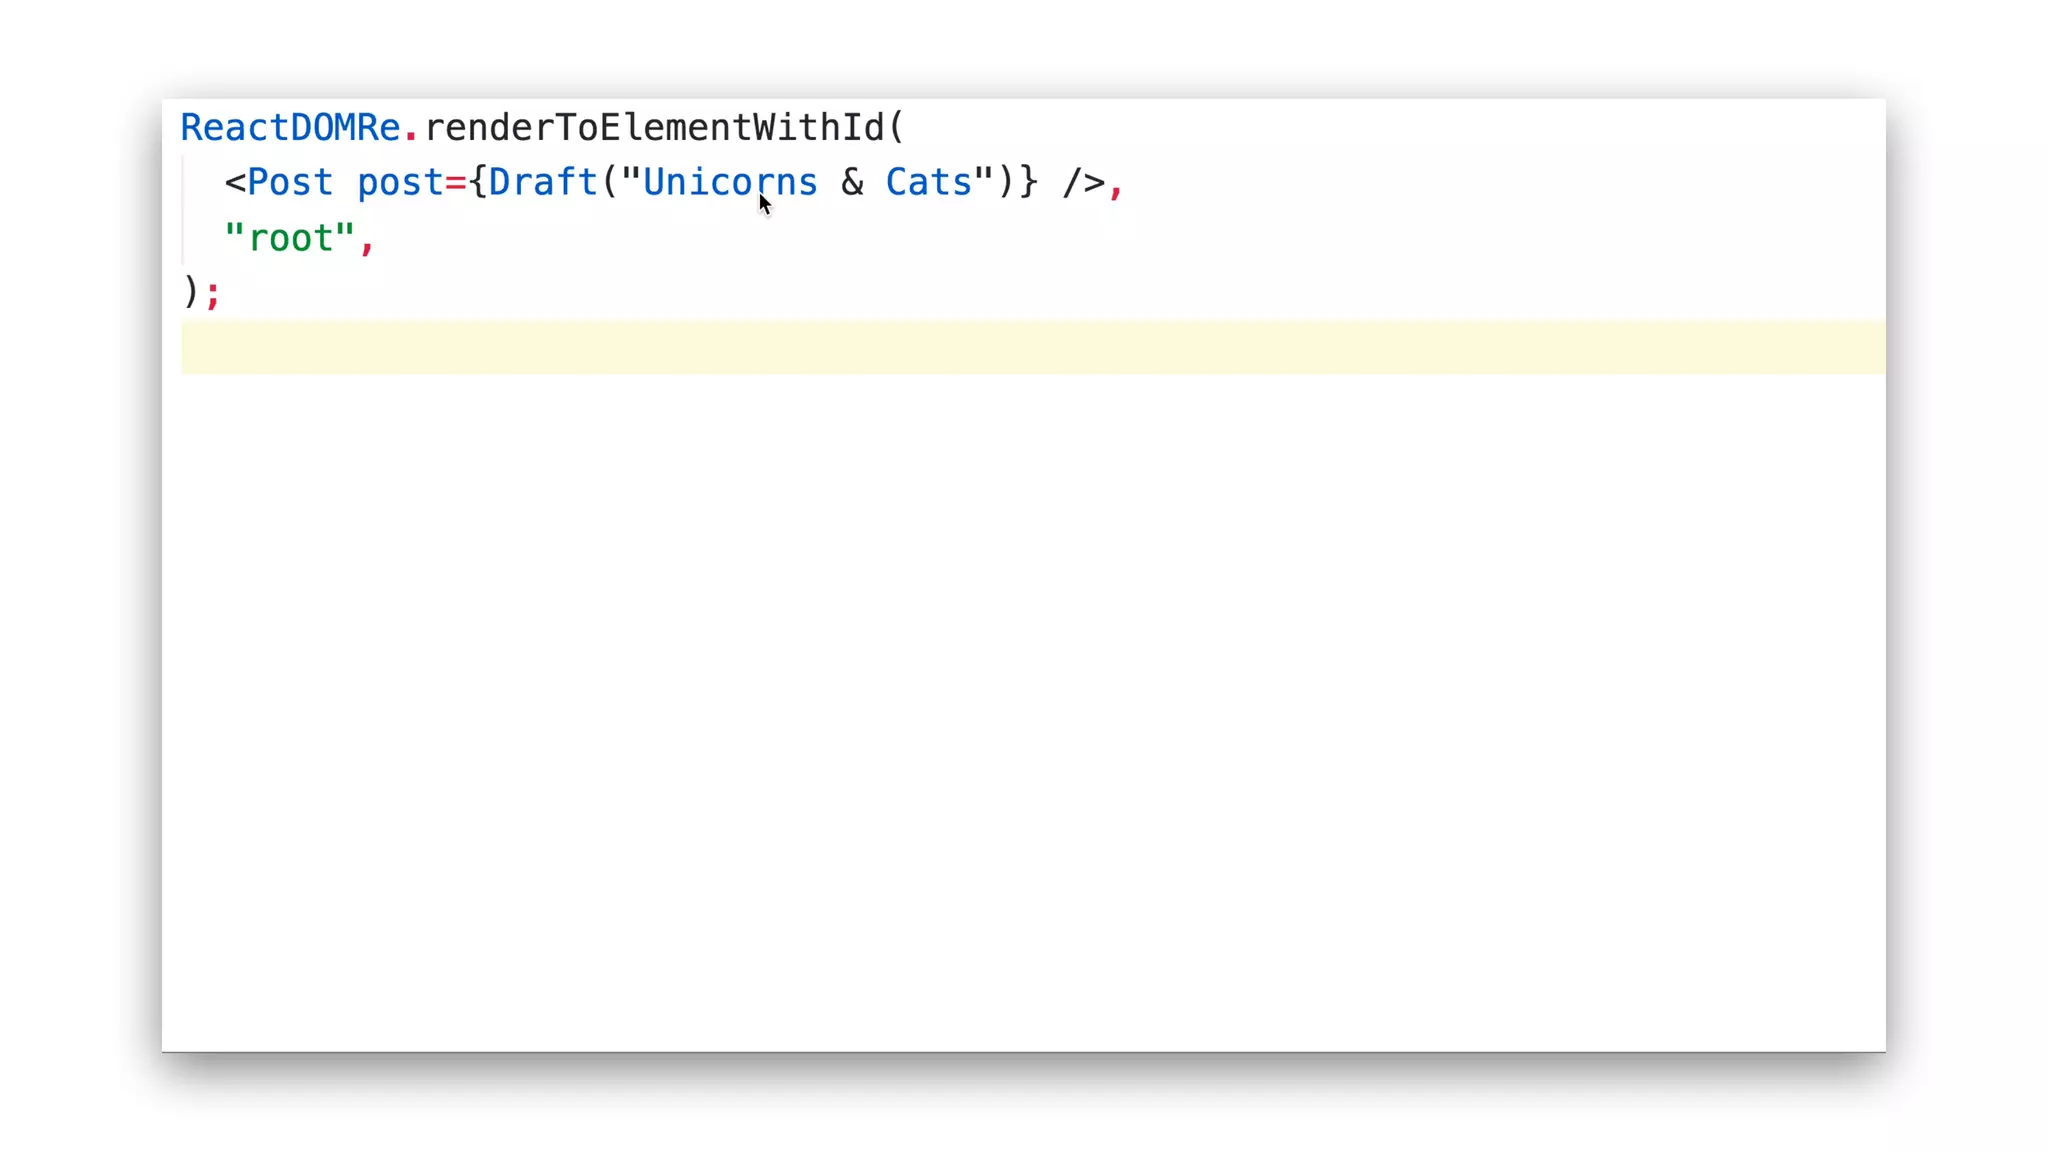Click the highlighted empty current line
The width and height of the screenshot is (2048, 1152).
1000,348
